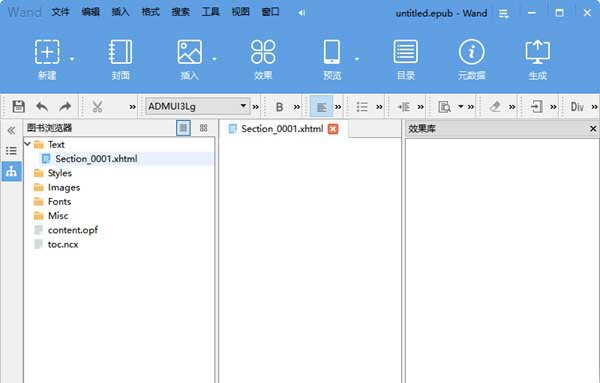Viewport: 600px width, 383px height.
Task: Click the 预览 (Preview) phone icon
Action: 332,52
